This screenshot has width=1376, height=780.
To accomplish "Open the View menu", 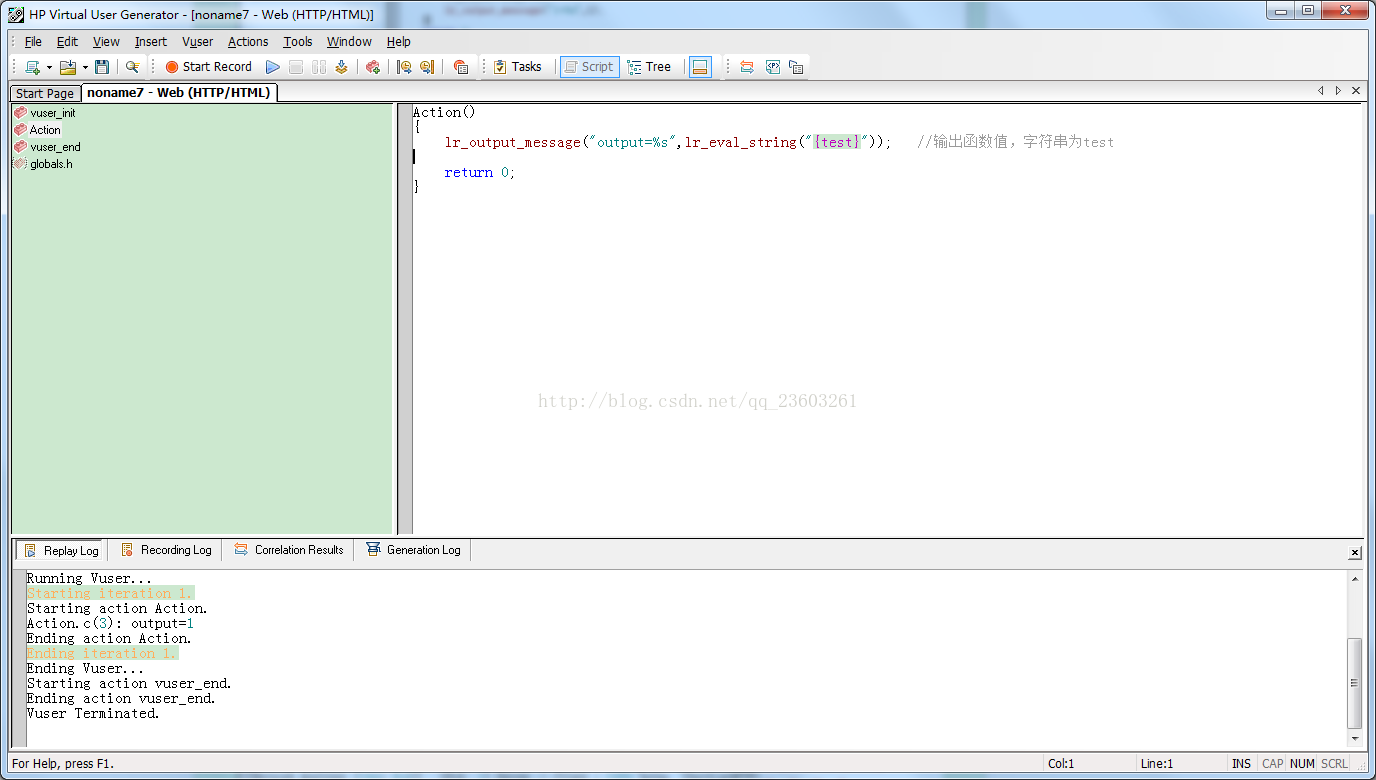I will [106, 42].
